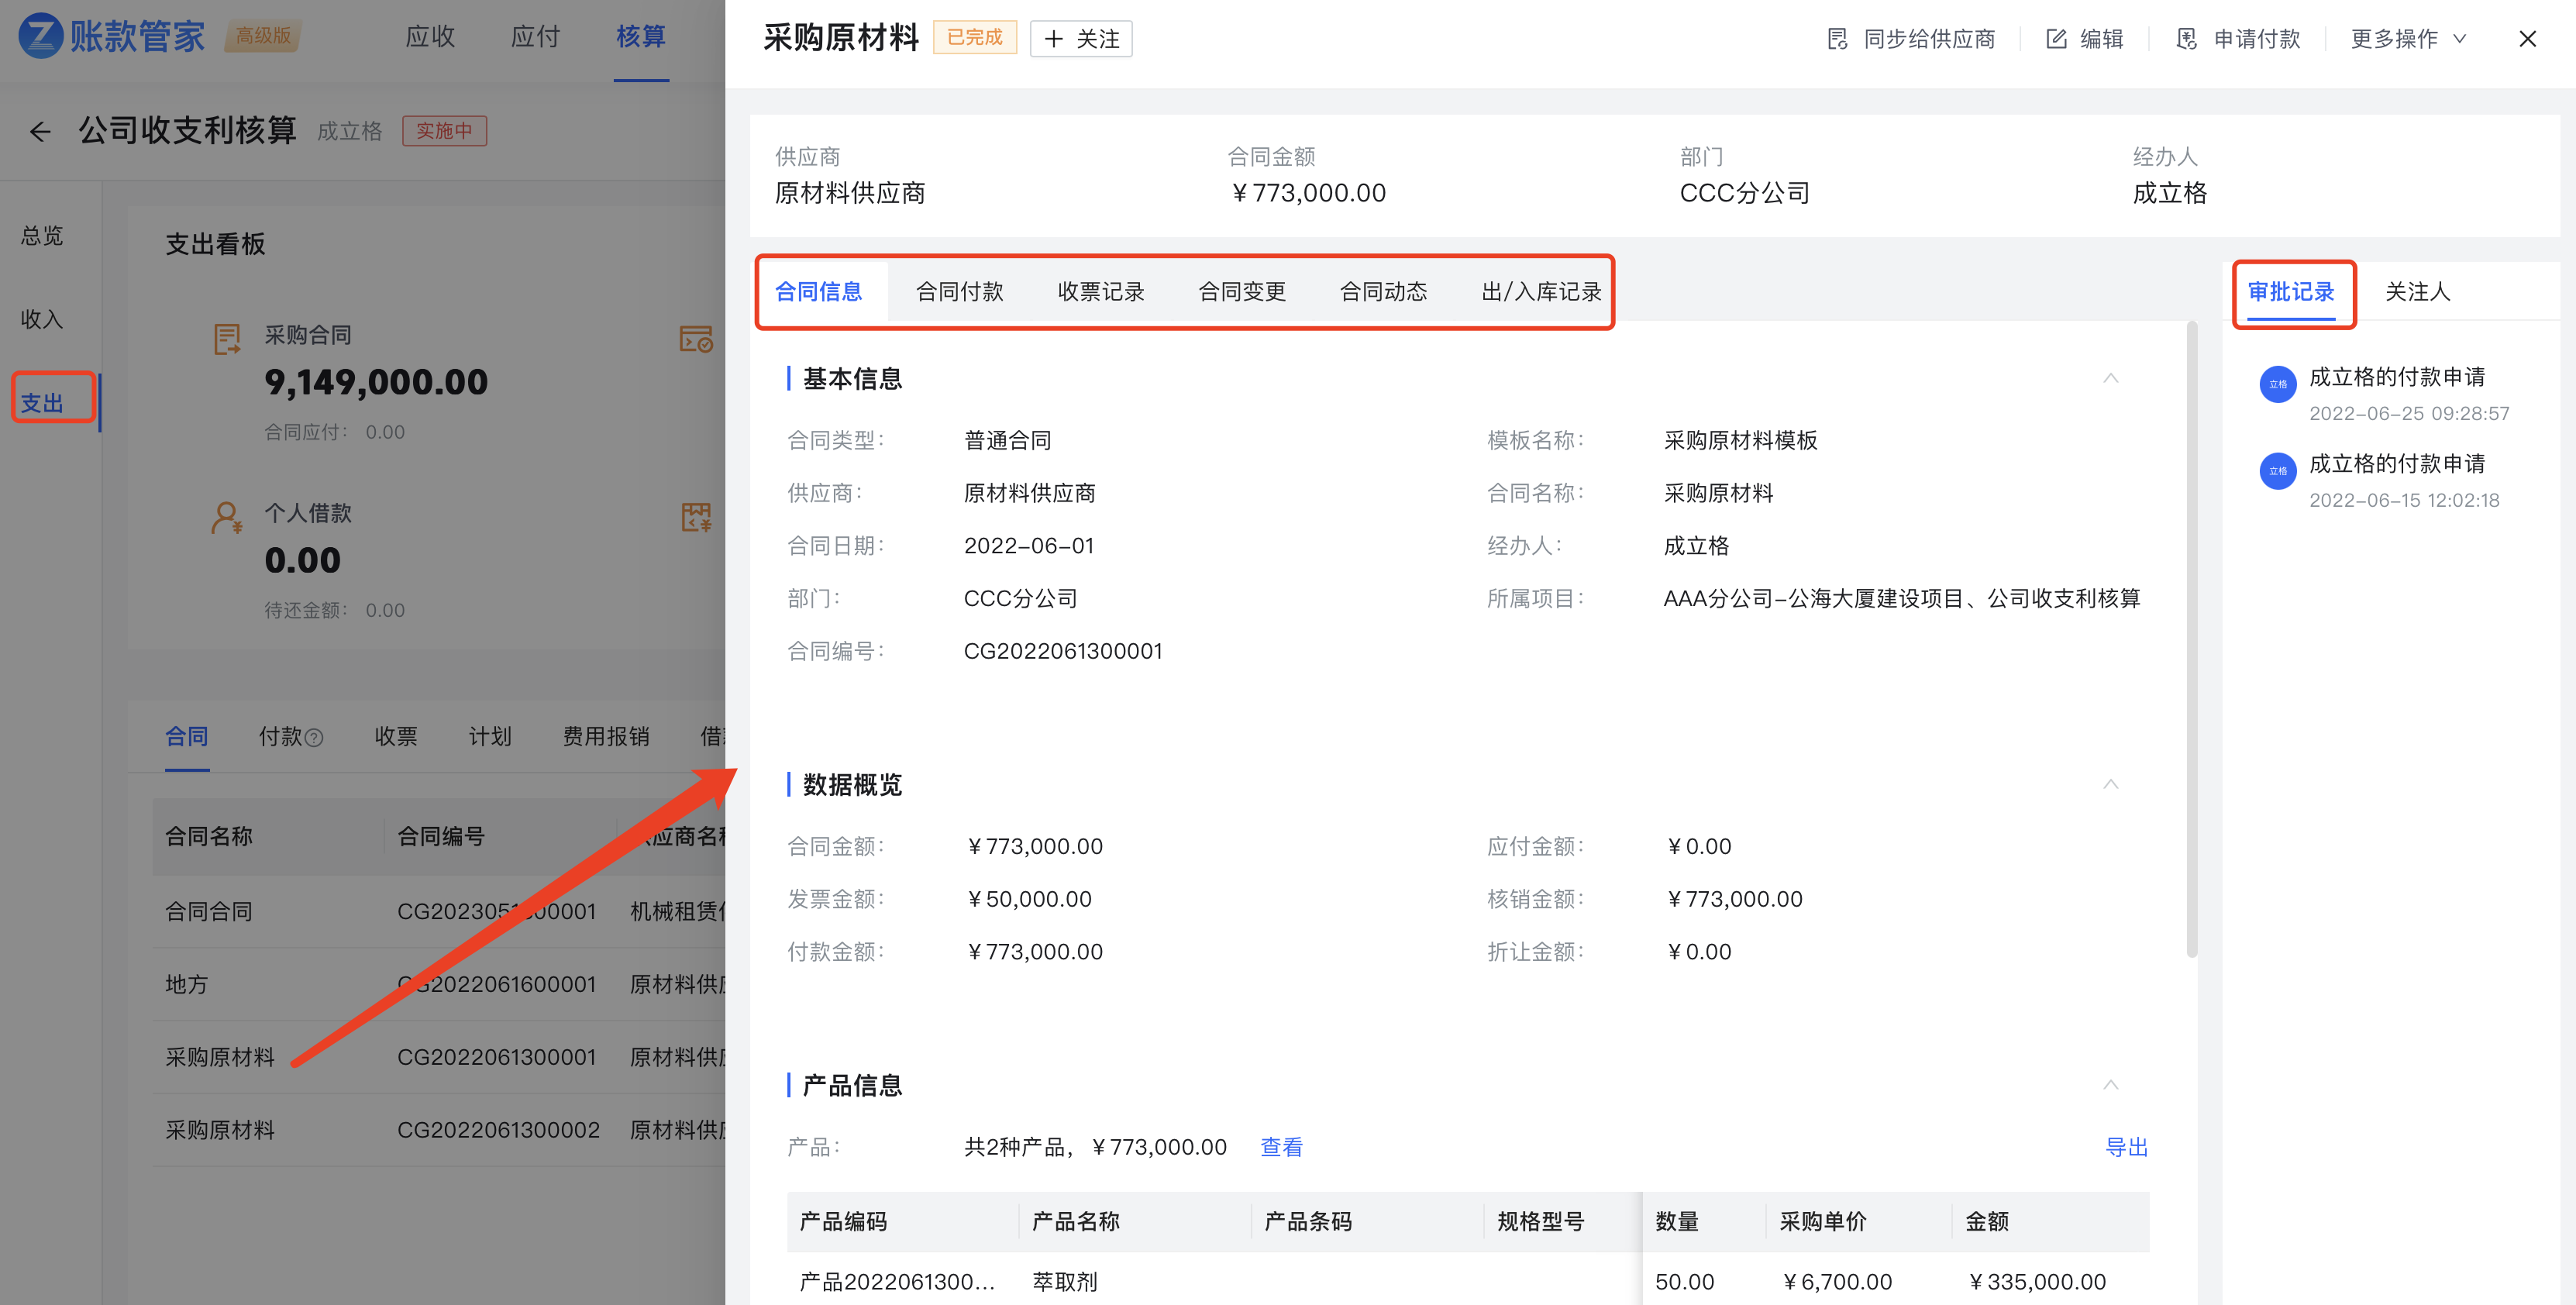Click the plus icon in 关注 button
This screenshot has width=2576, height=1305.
pyautogui.click(x=1053, y=39)
